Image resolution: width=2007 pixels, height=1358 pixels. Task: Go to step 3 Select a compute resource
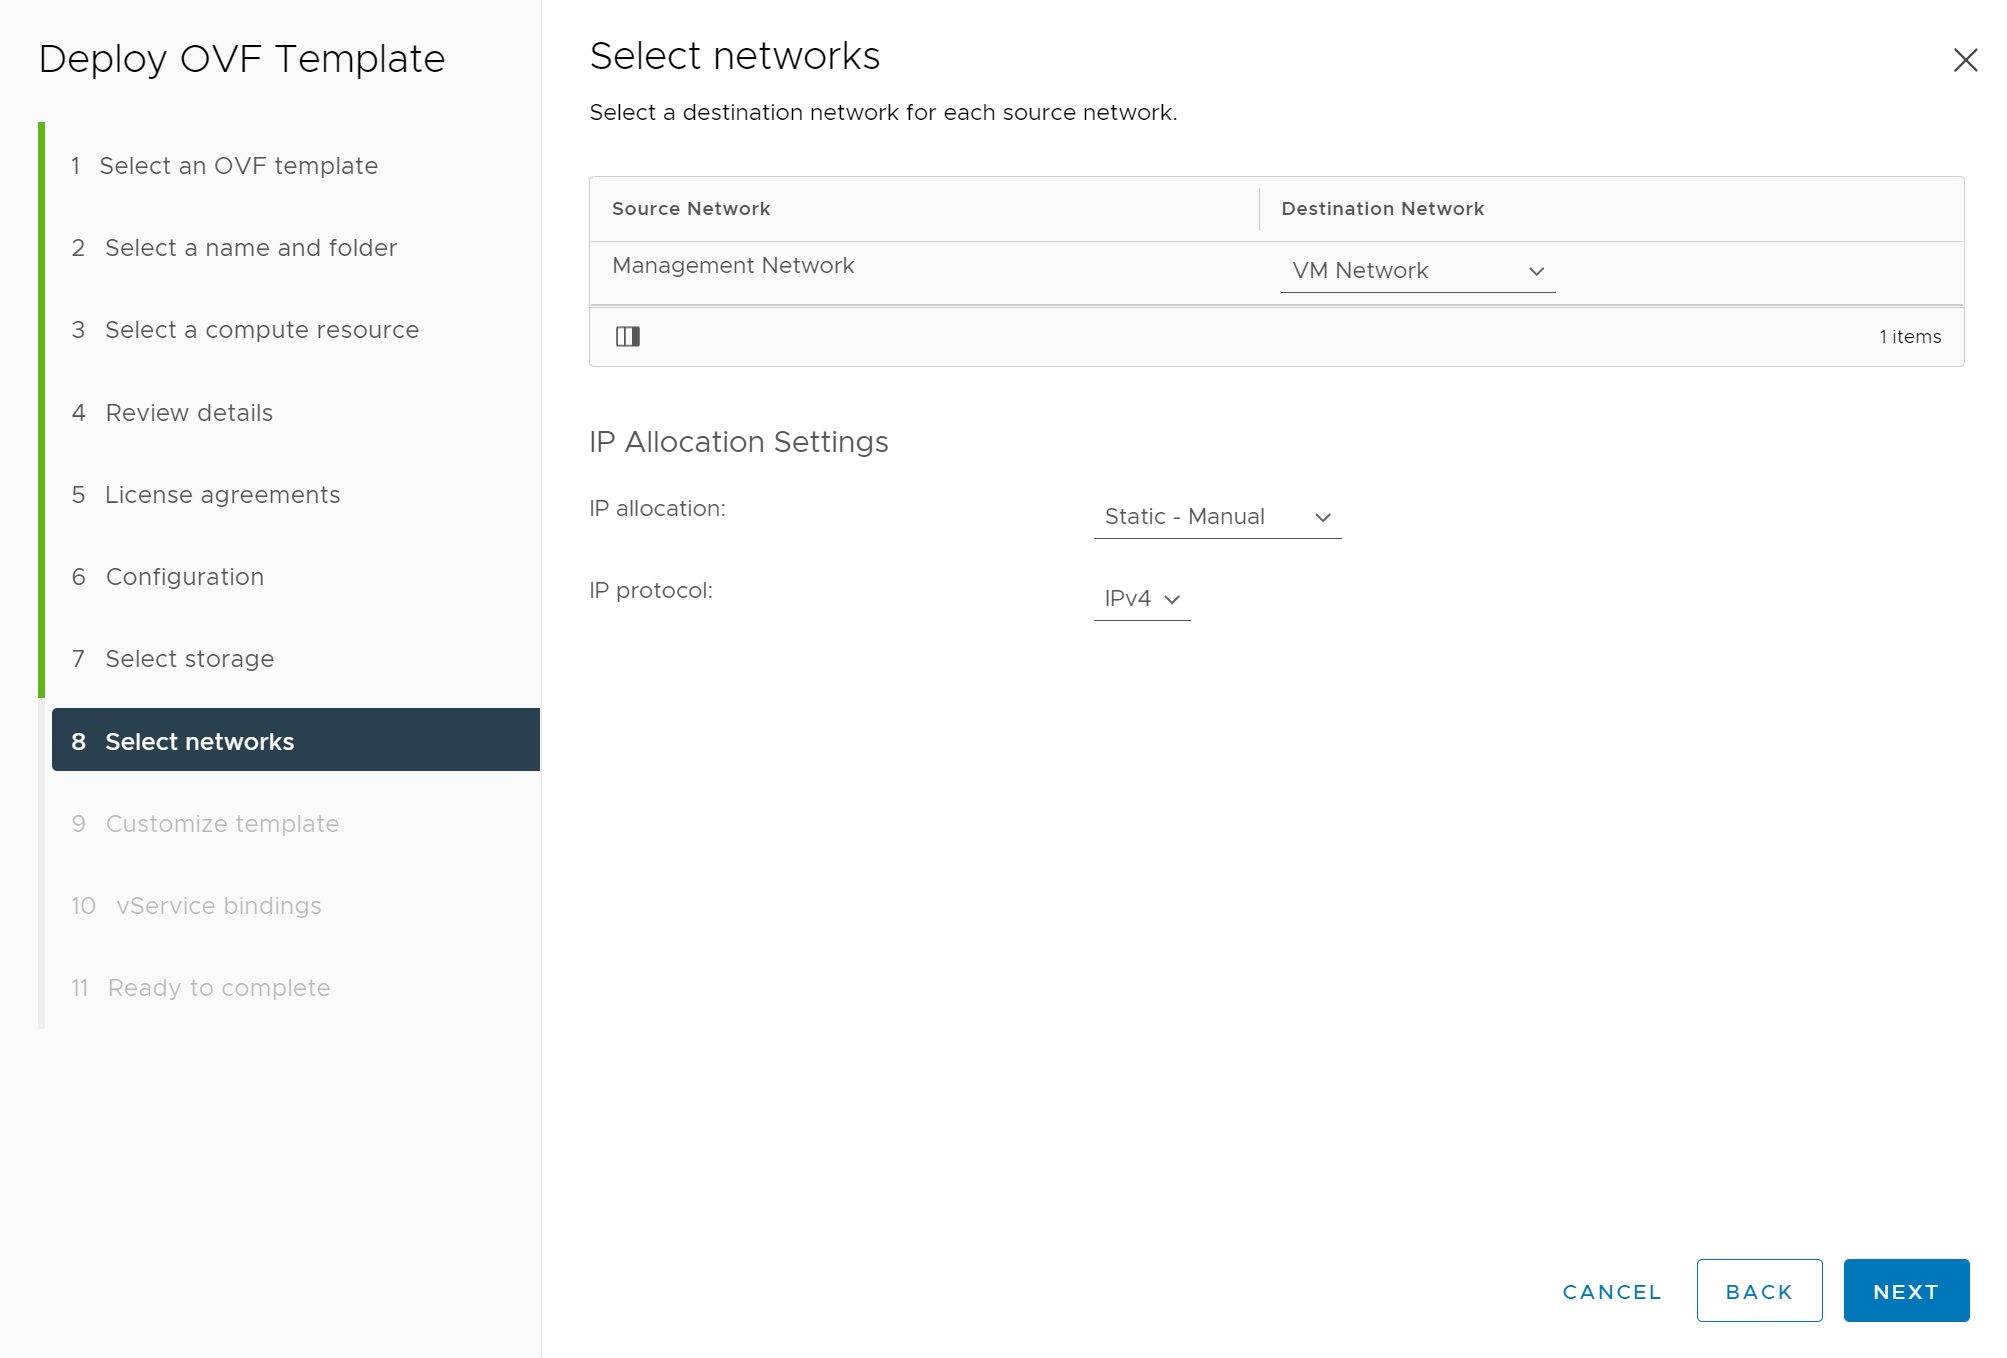click(245, 330)
